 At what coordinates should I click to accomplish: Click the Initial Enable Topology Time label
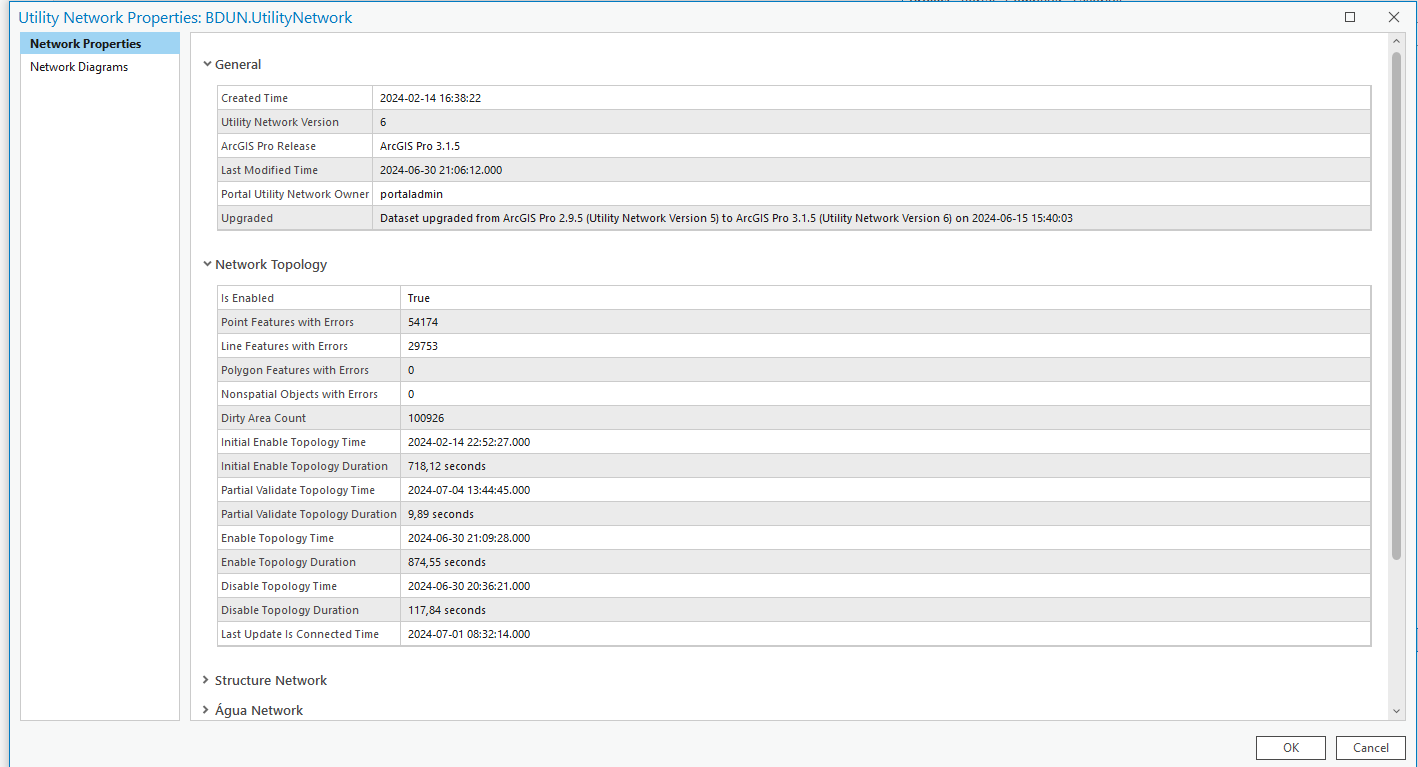[x=294, y=442]
